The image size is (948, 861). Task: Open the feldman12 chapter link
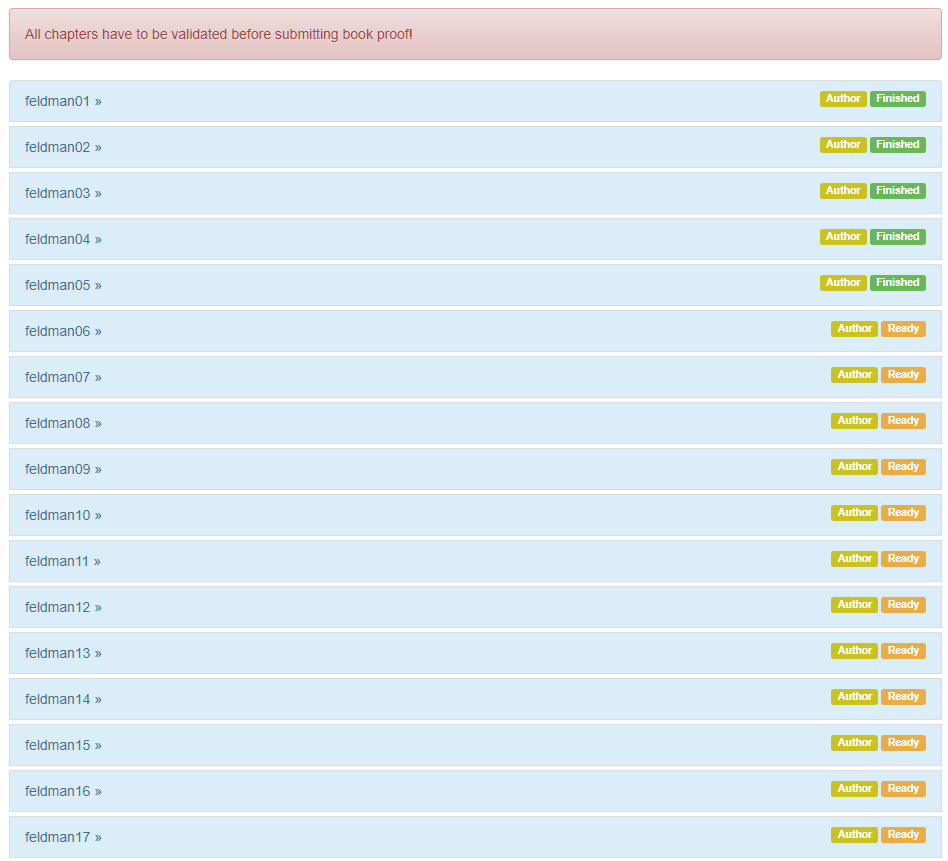(x=63, y=607)
